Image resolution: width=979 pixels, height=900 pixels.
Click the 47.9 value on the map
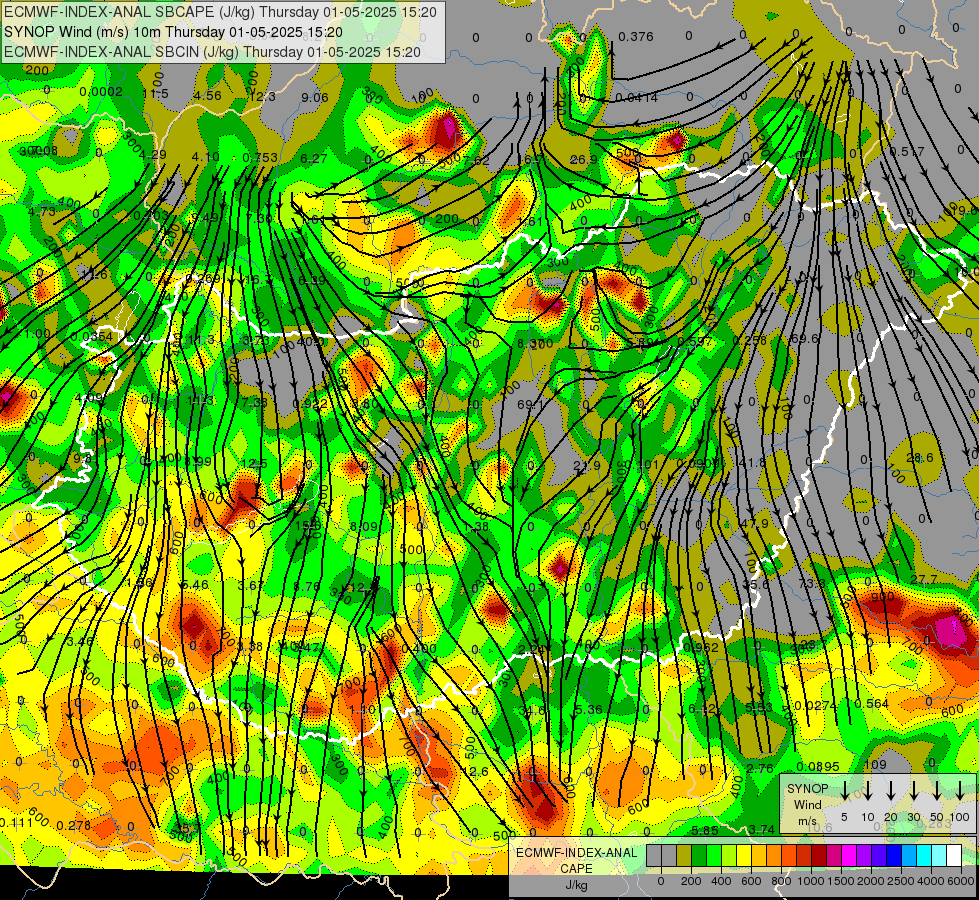coord(754,523)
